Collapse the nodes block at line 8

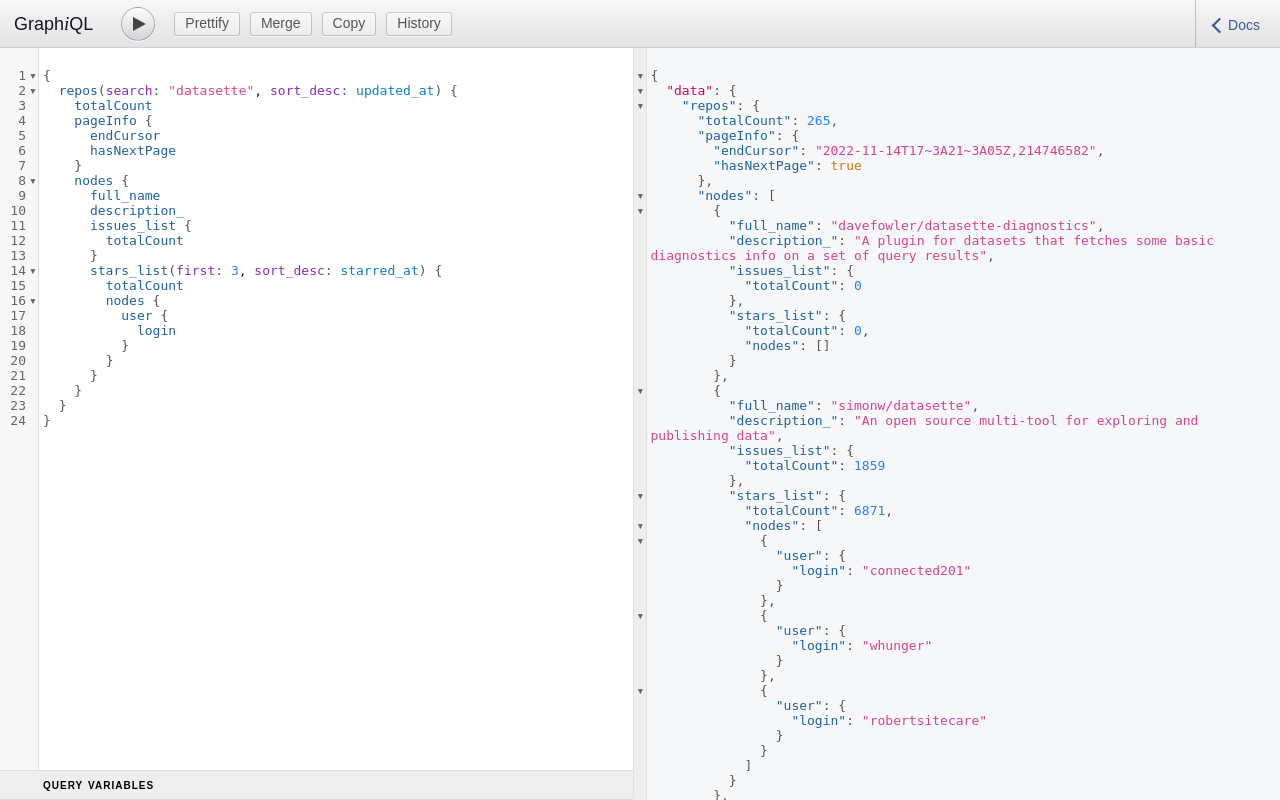(33, 181)
